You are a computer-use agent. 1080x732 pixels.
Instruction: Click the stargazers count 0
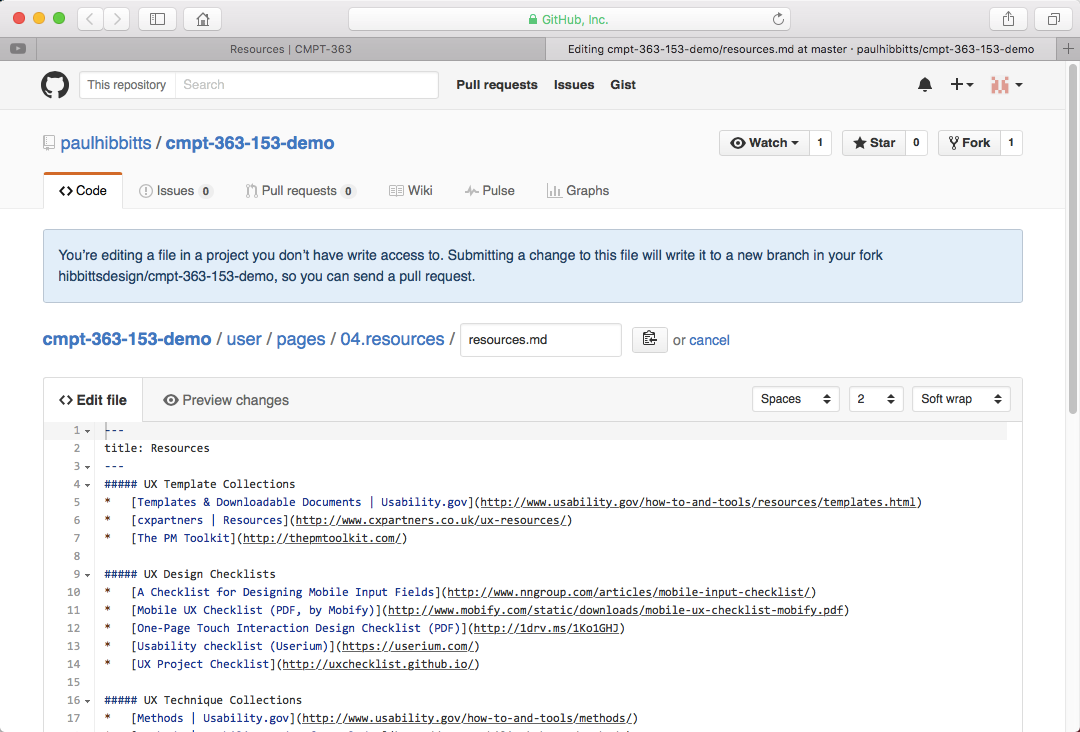coord(916,143)
